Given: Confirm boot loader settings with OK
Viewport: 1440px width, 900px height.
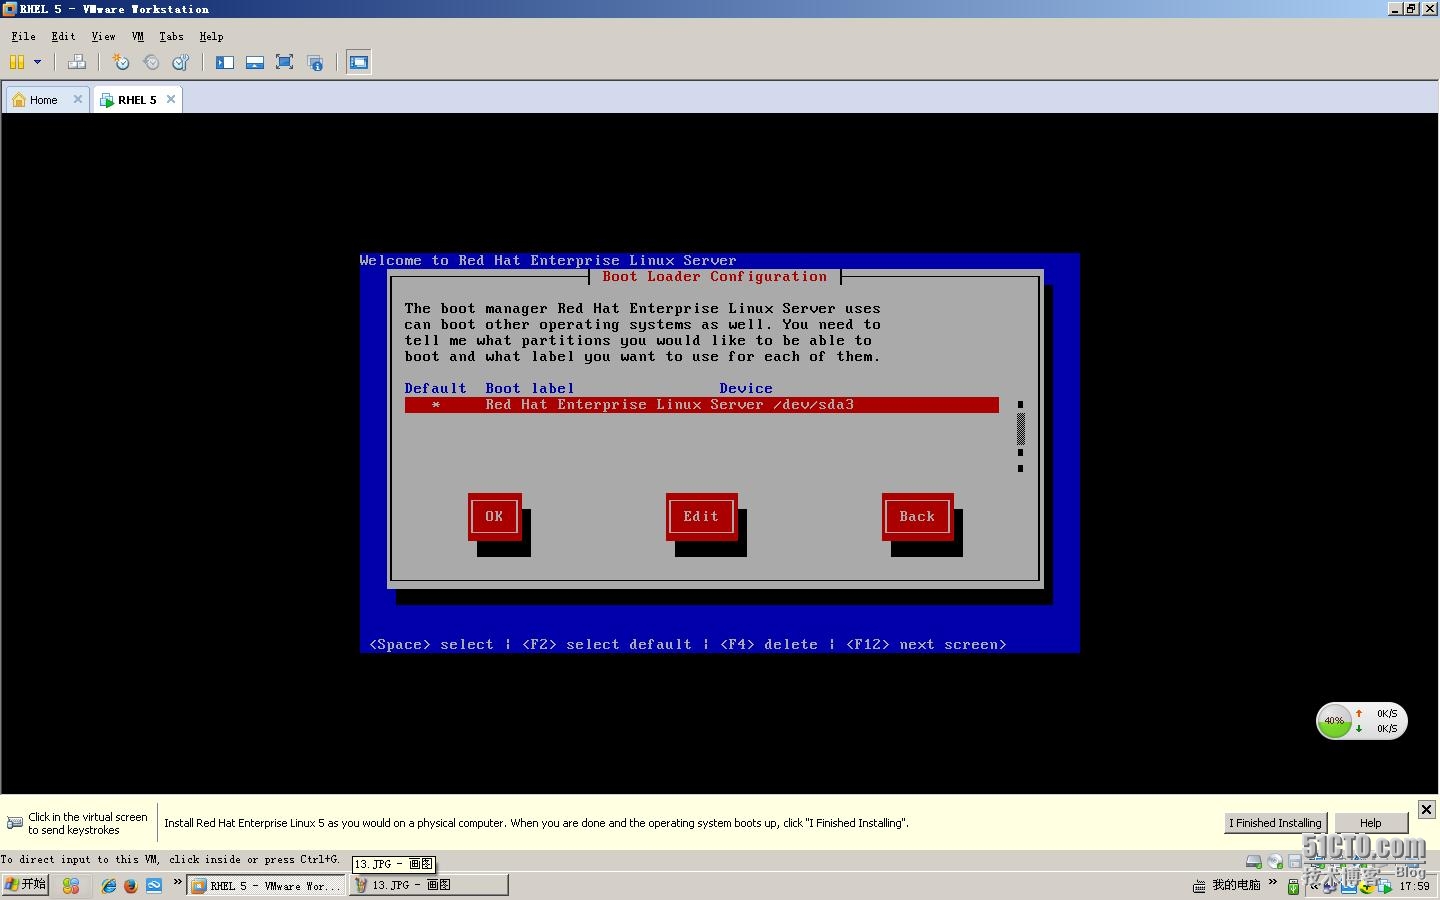Looking at the screenshot, I should (494, 516).
